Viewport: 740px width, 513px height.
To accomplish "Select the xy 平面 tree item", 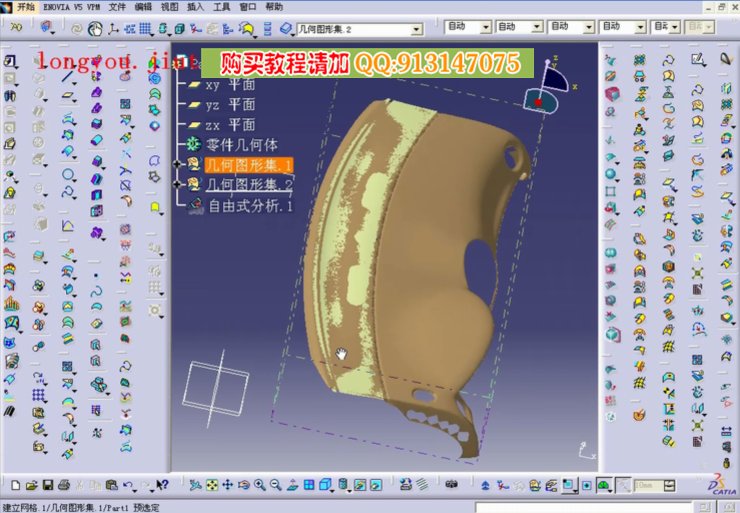I will 230,84.
